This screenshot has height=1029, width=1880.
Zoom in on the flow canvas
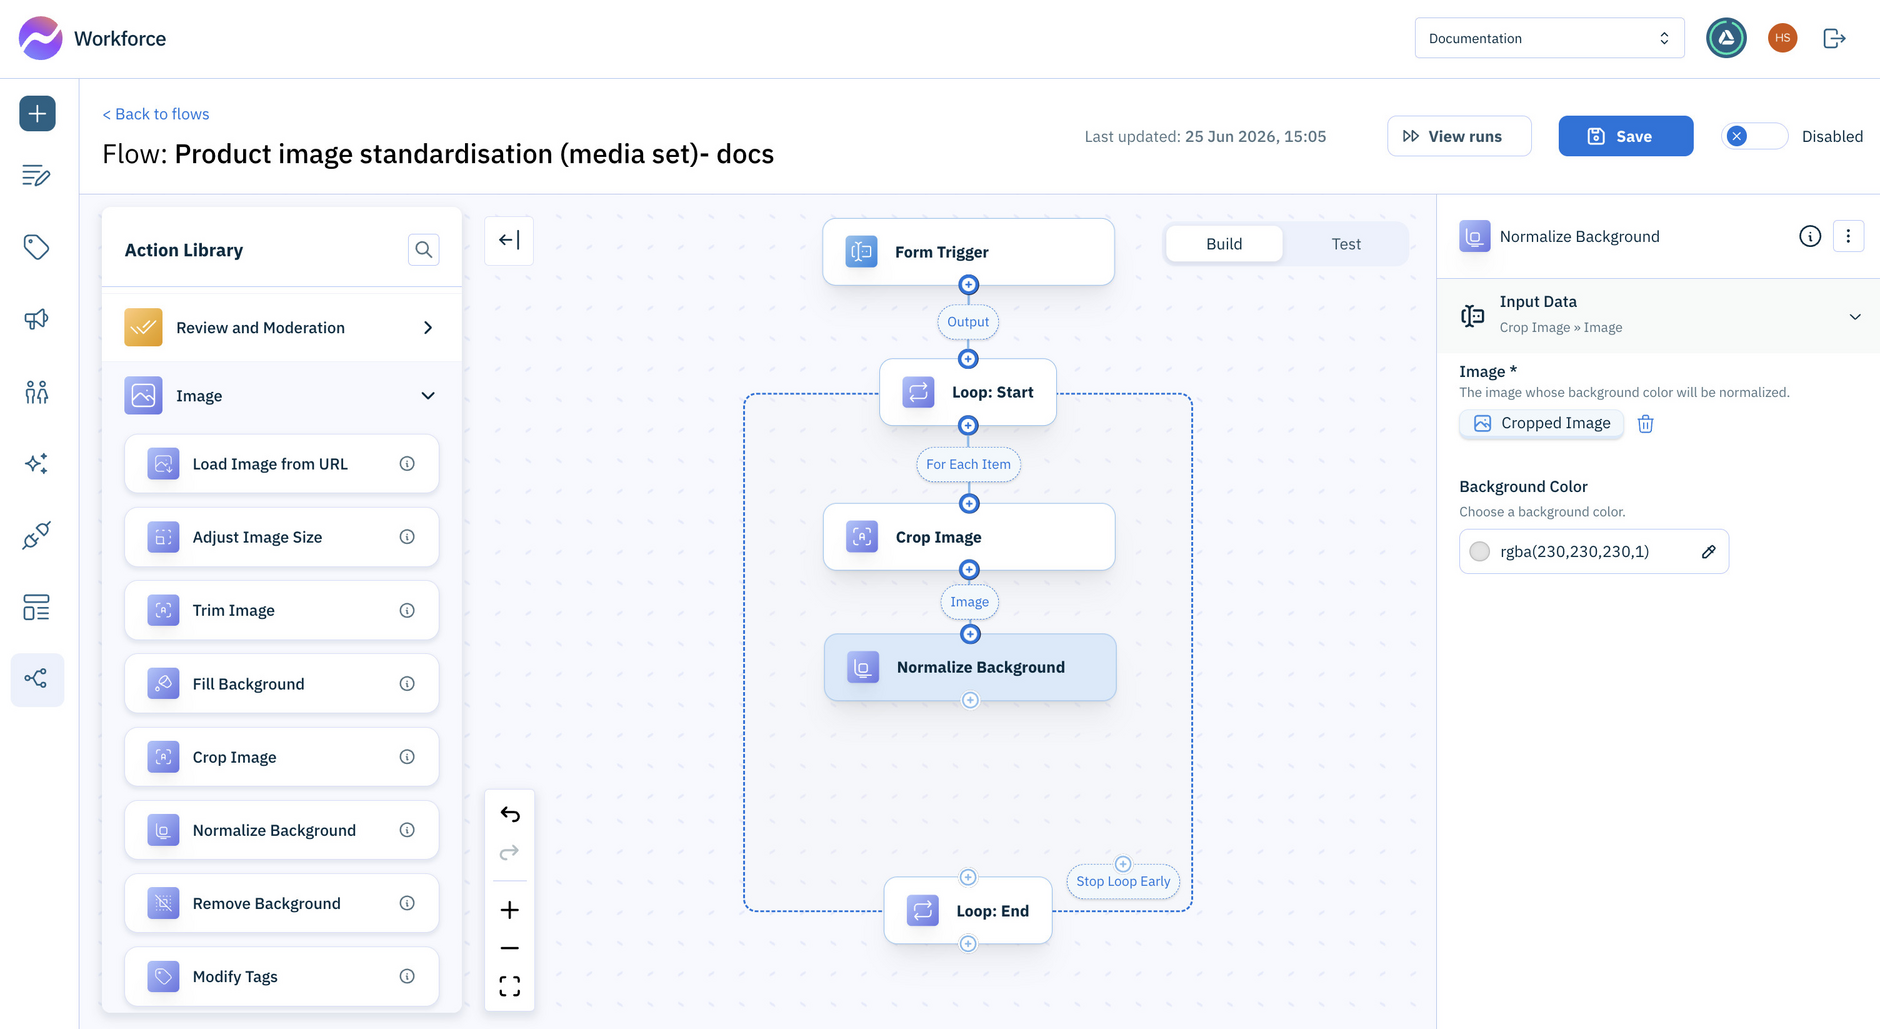[510, 910]
